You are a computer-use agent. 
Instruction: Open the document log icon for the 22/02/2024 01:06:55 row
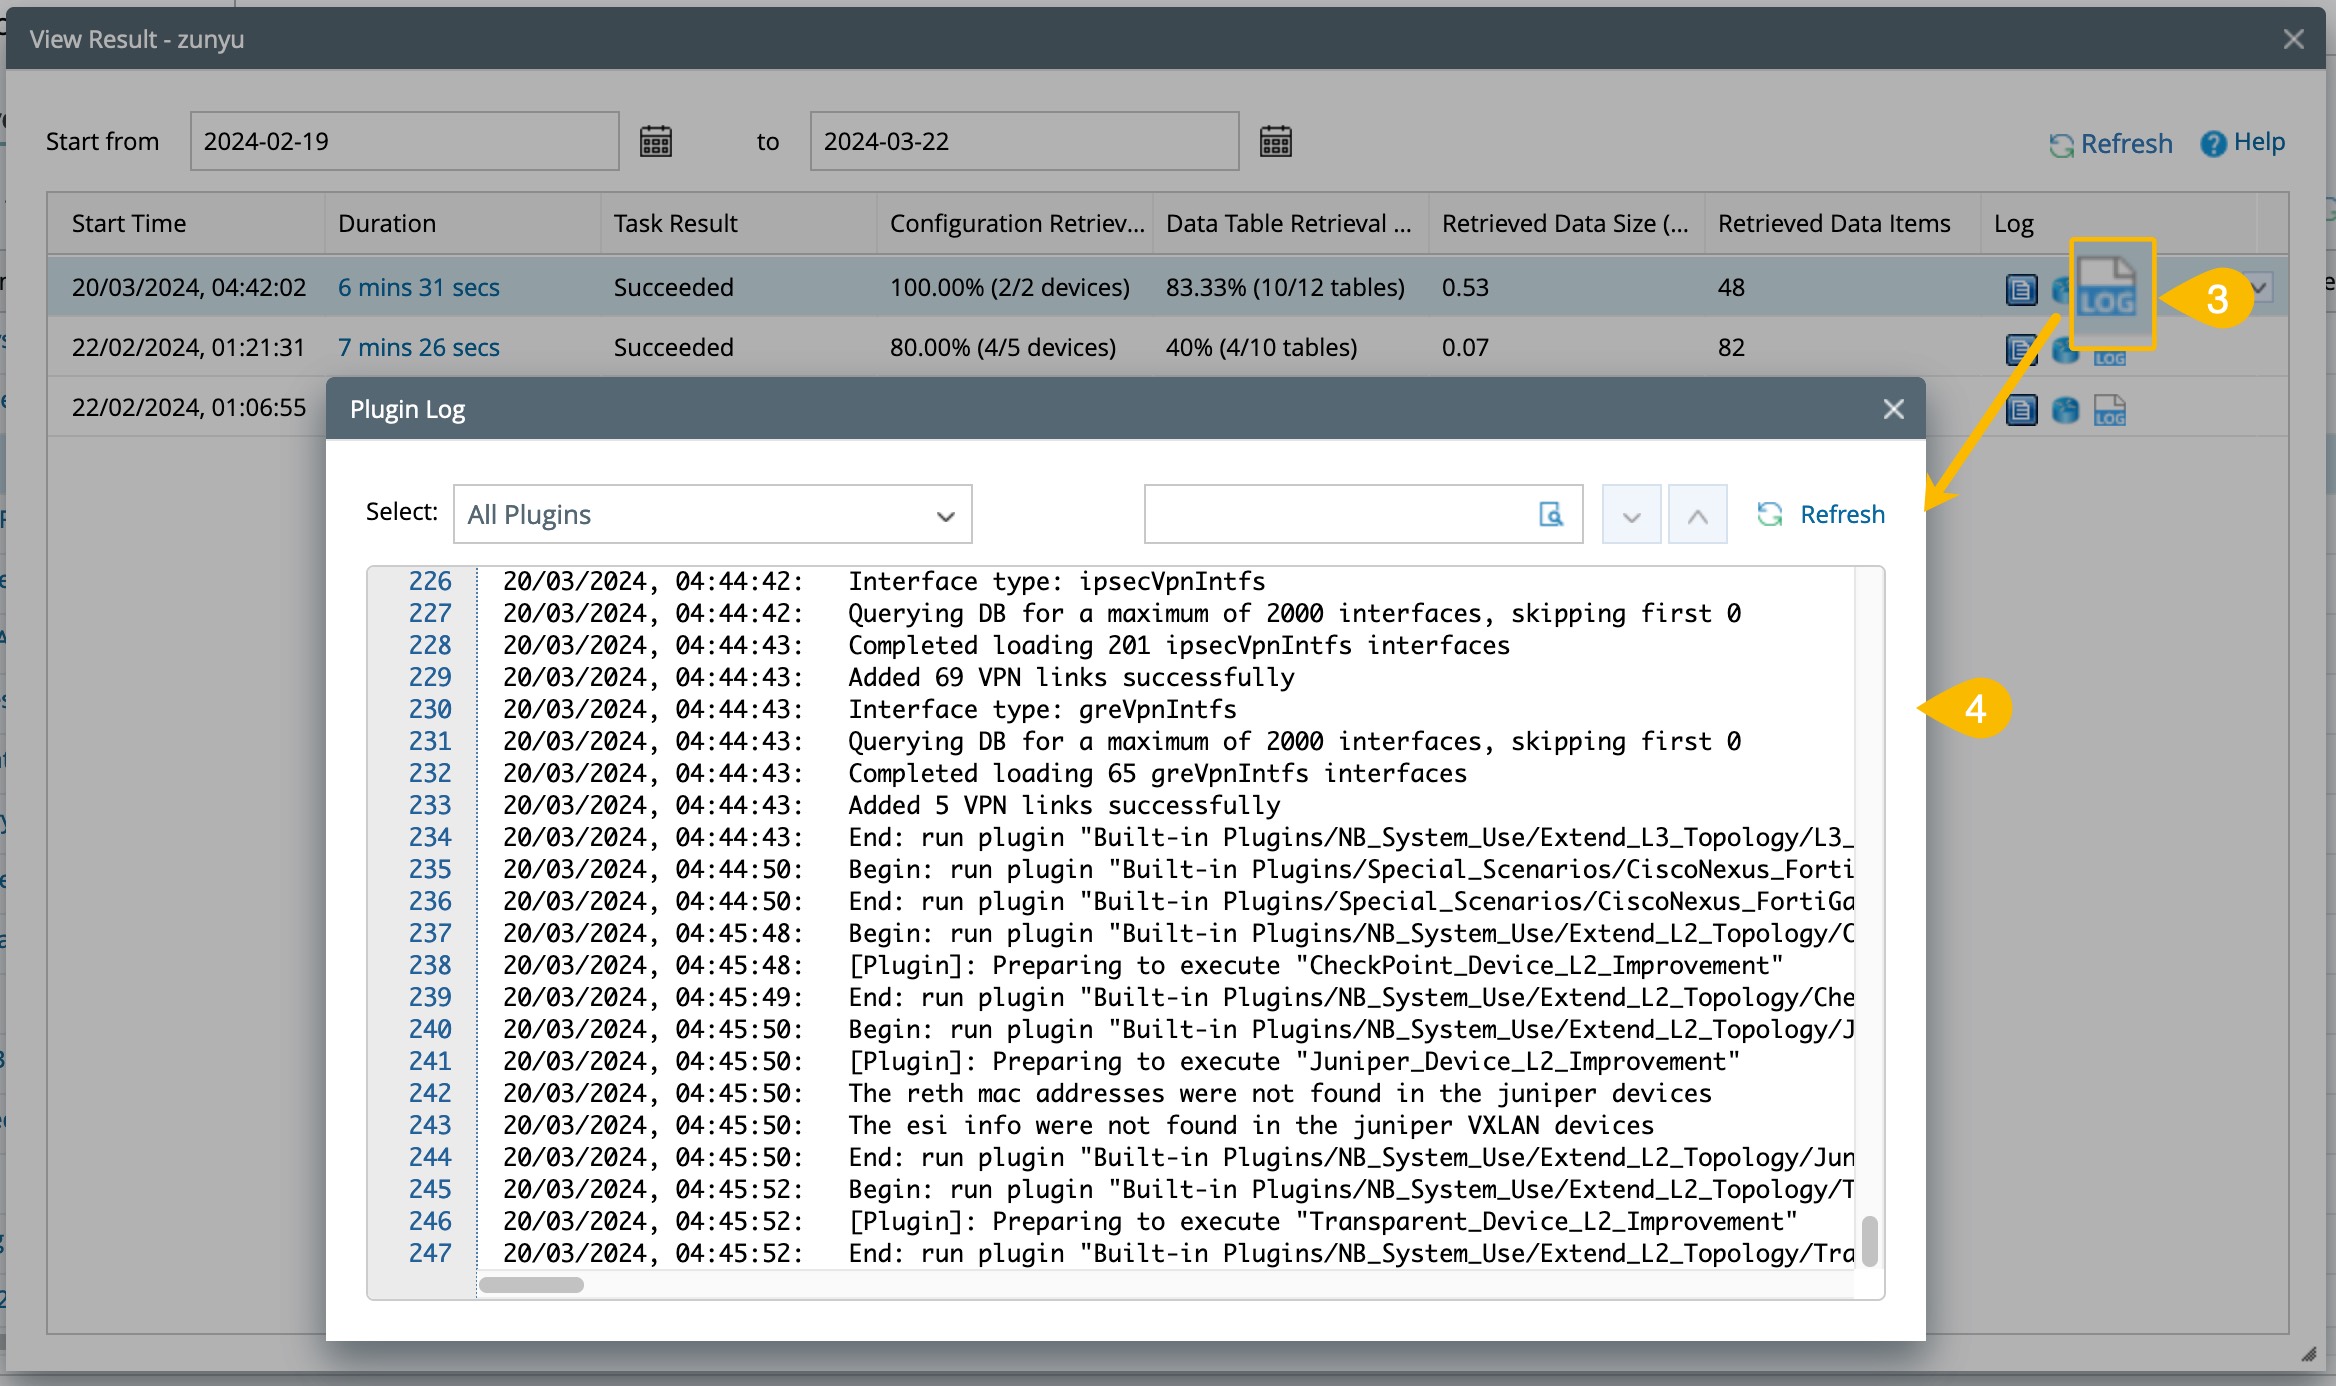click(2021, 410)
